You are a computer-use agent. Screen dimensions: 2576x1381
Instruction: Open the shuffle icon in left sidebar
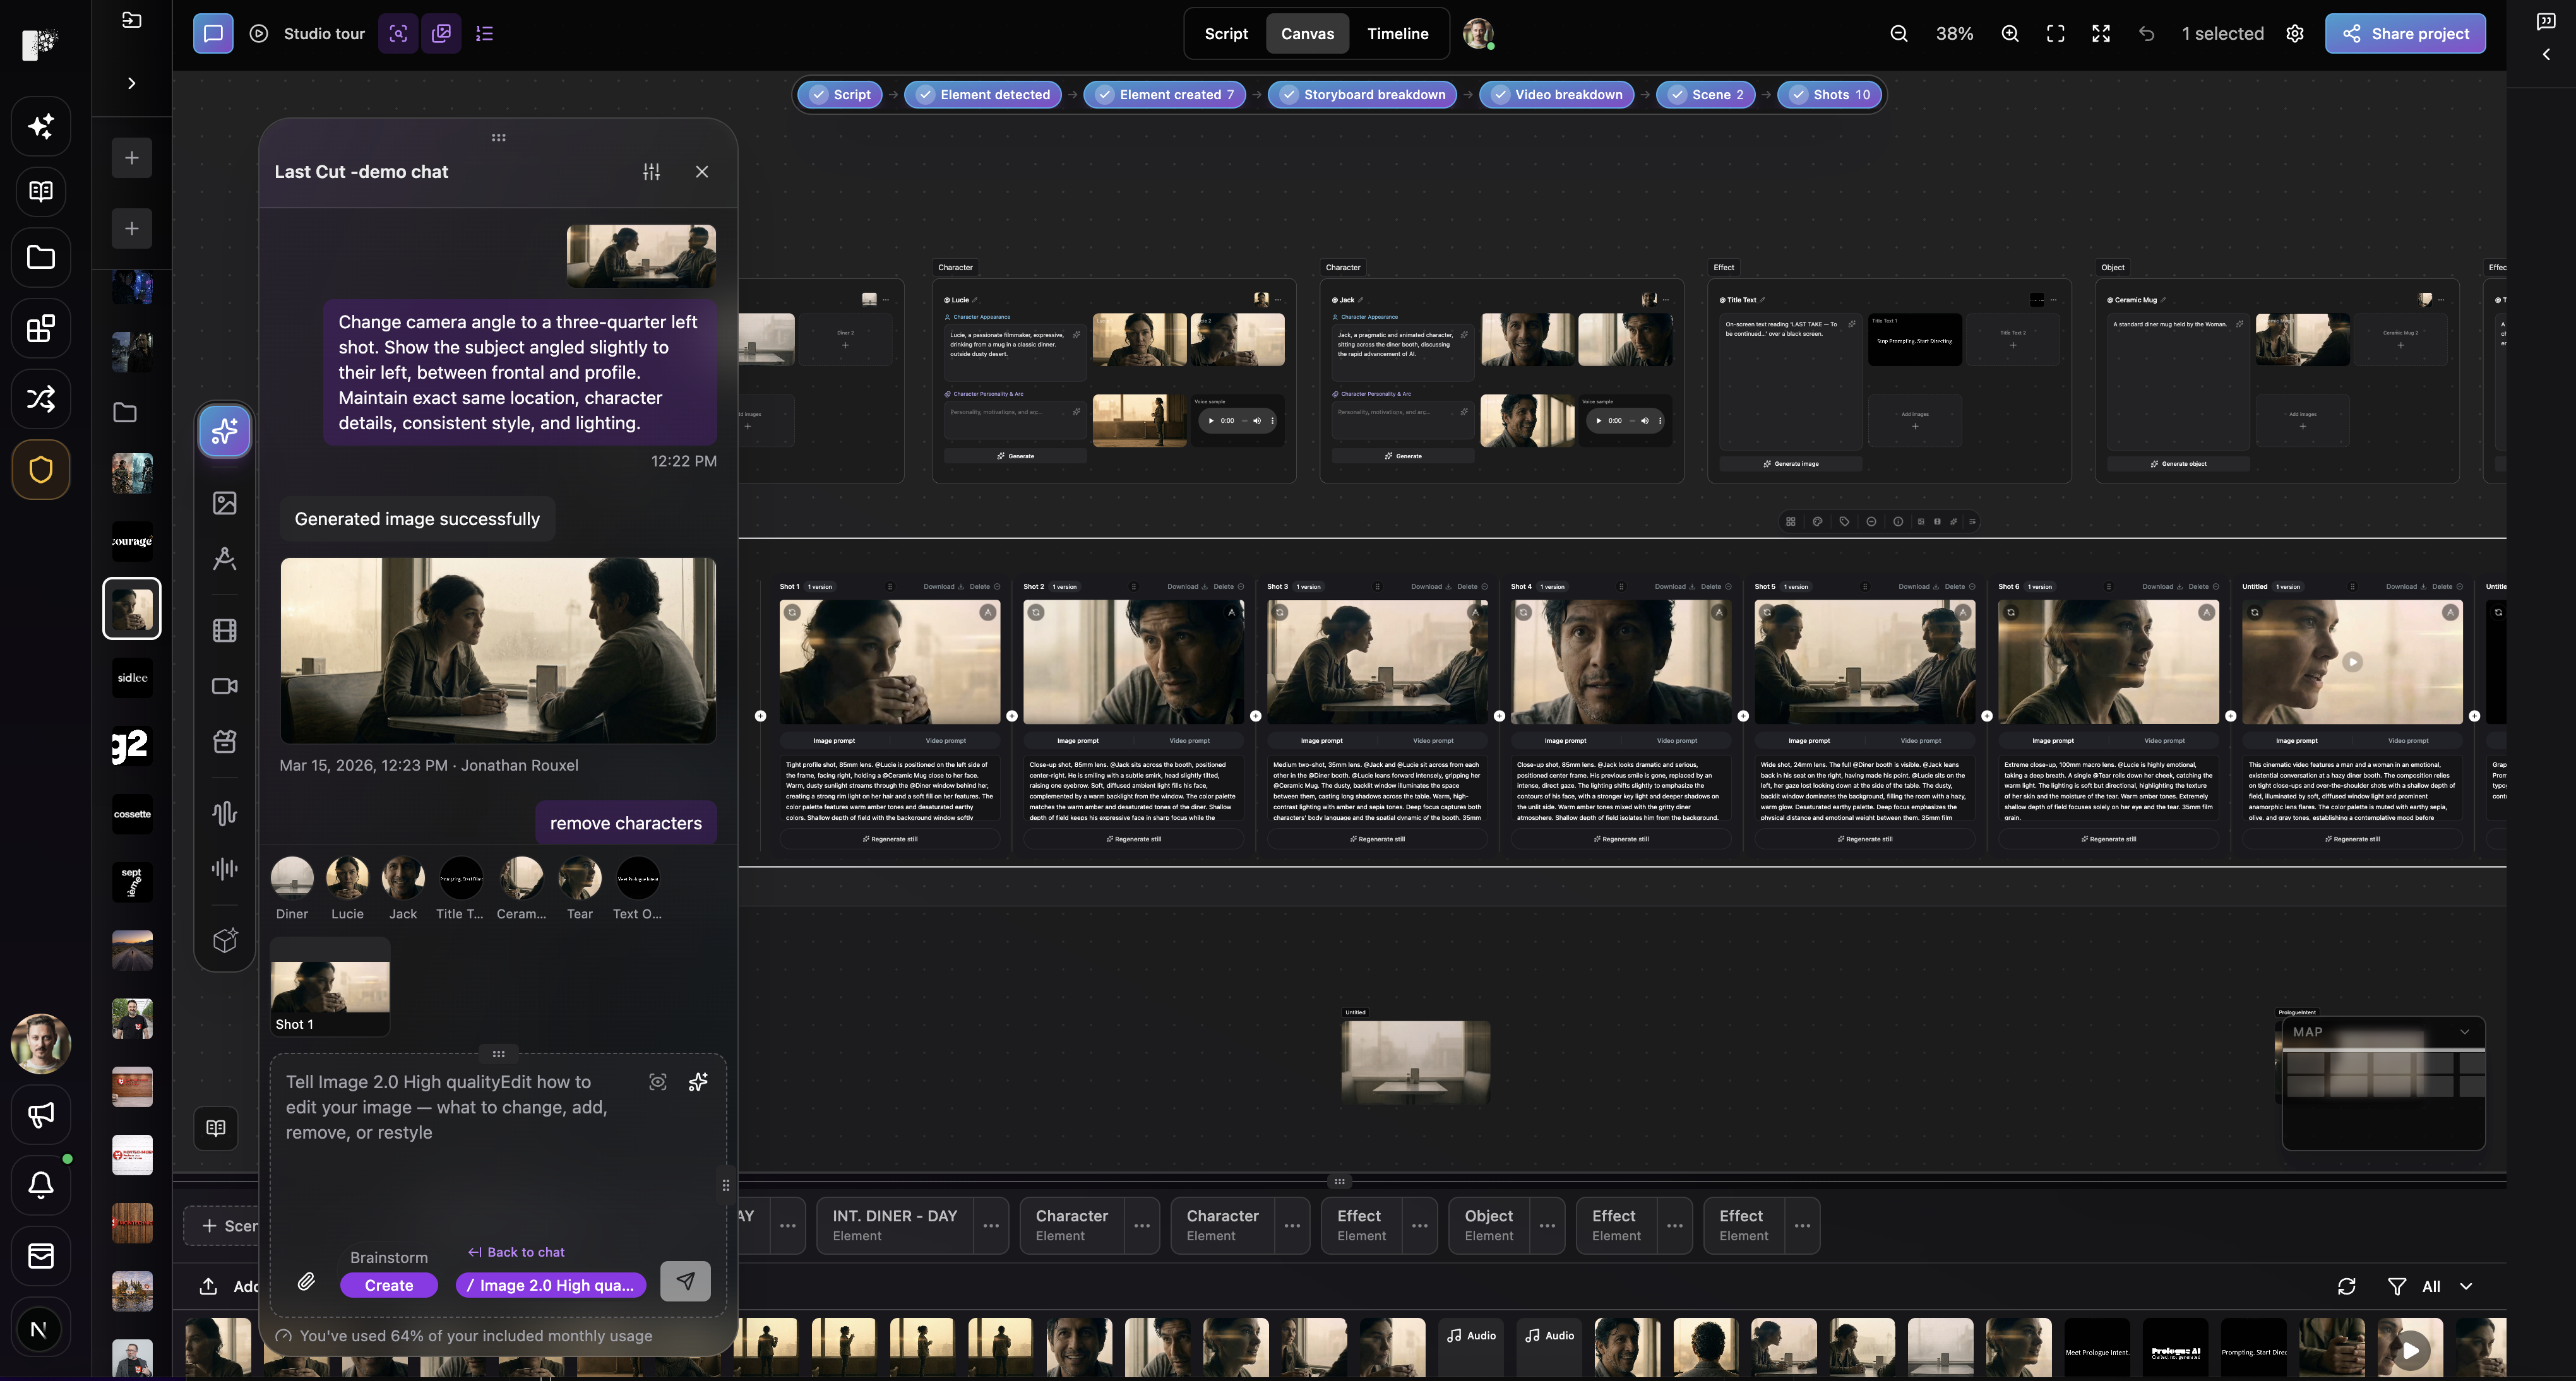(41, 399)
